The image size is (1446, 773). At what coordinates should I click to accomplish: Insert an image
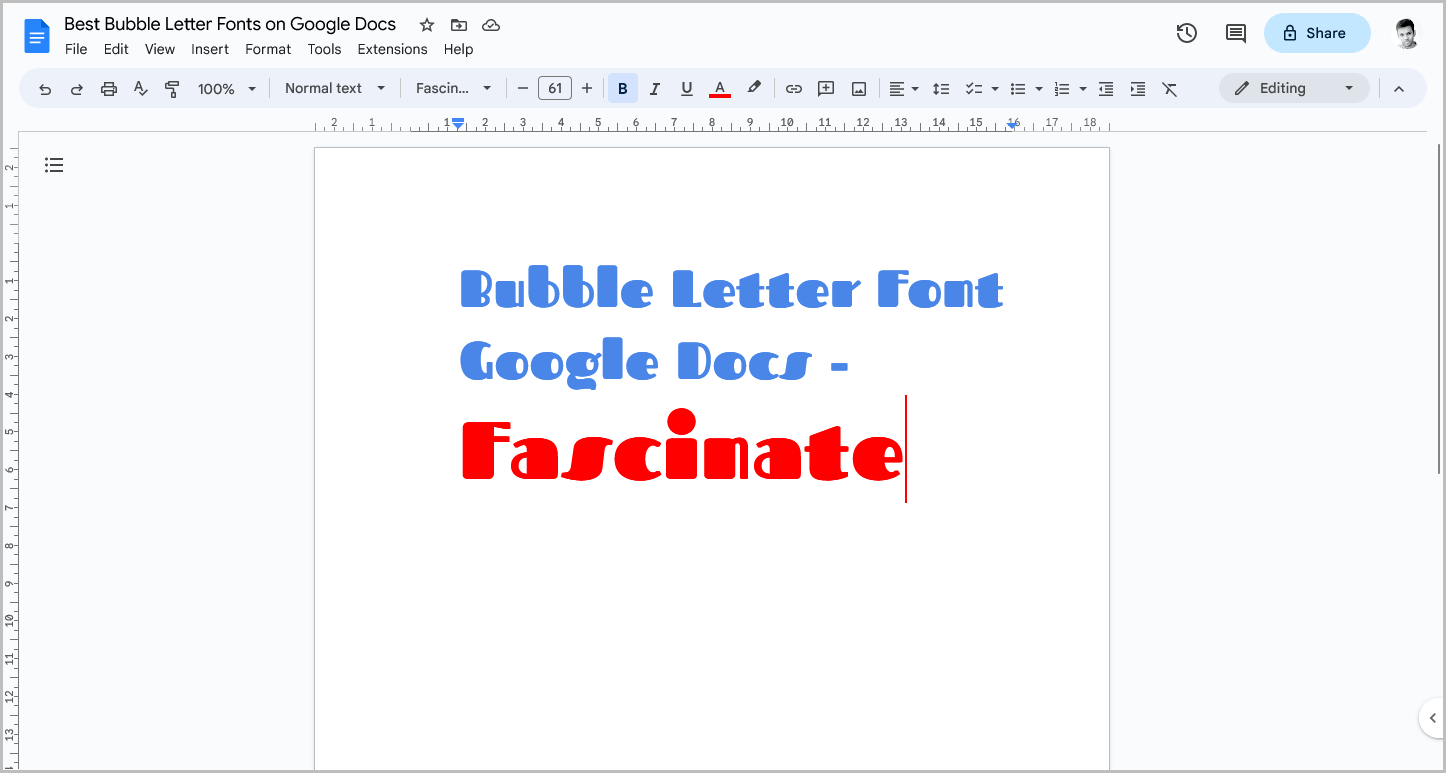pos(858,88)
